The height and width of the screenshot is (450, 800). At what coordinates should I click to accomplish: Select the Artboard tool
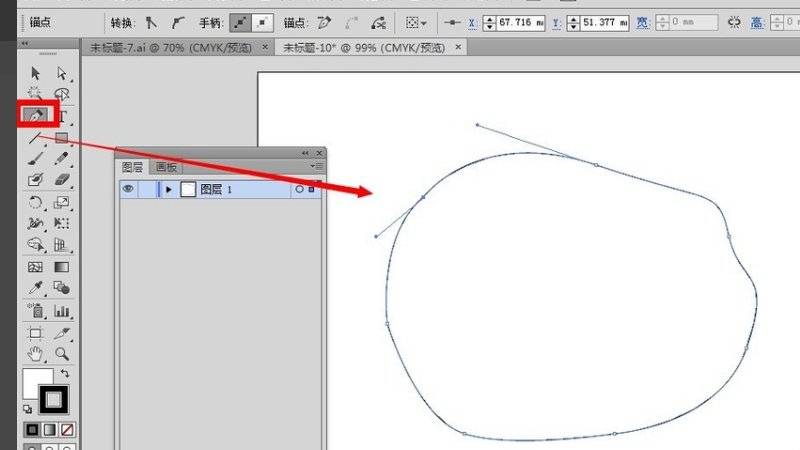point(35,333)
